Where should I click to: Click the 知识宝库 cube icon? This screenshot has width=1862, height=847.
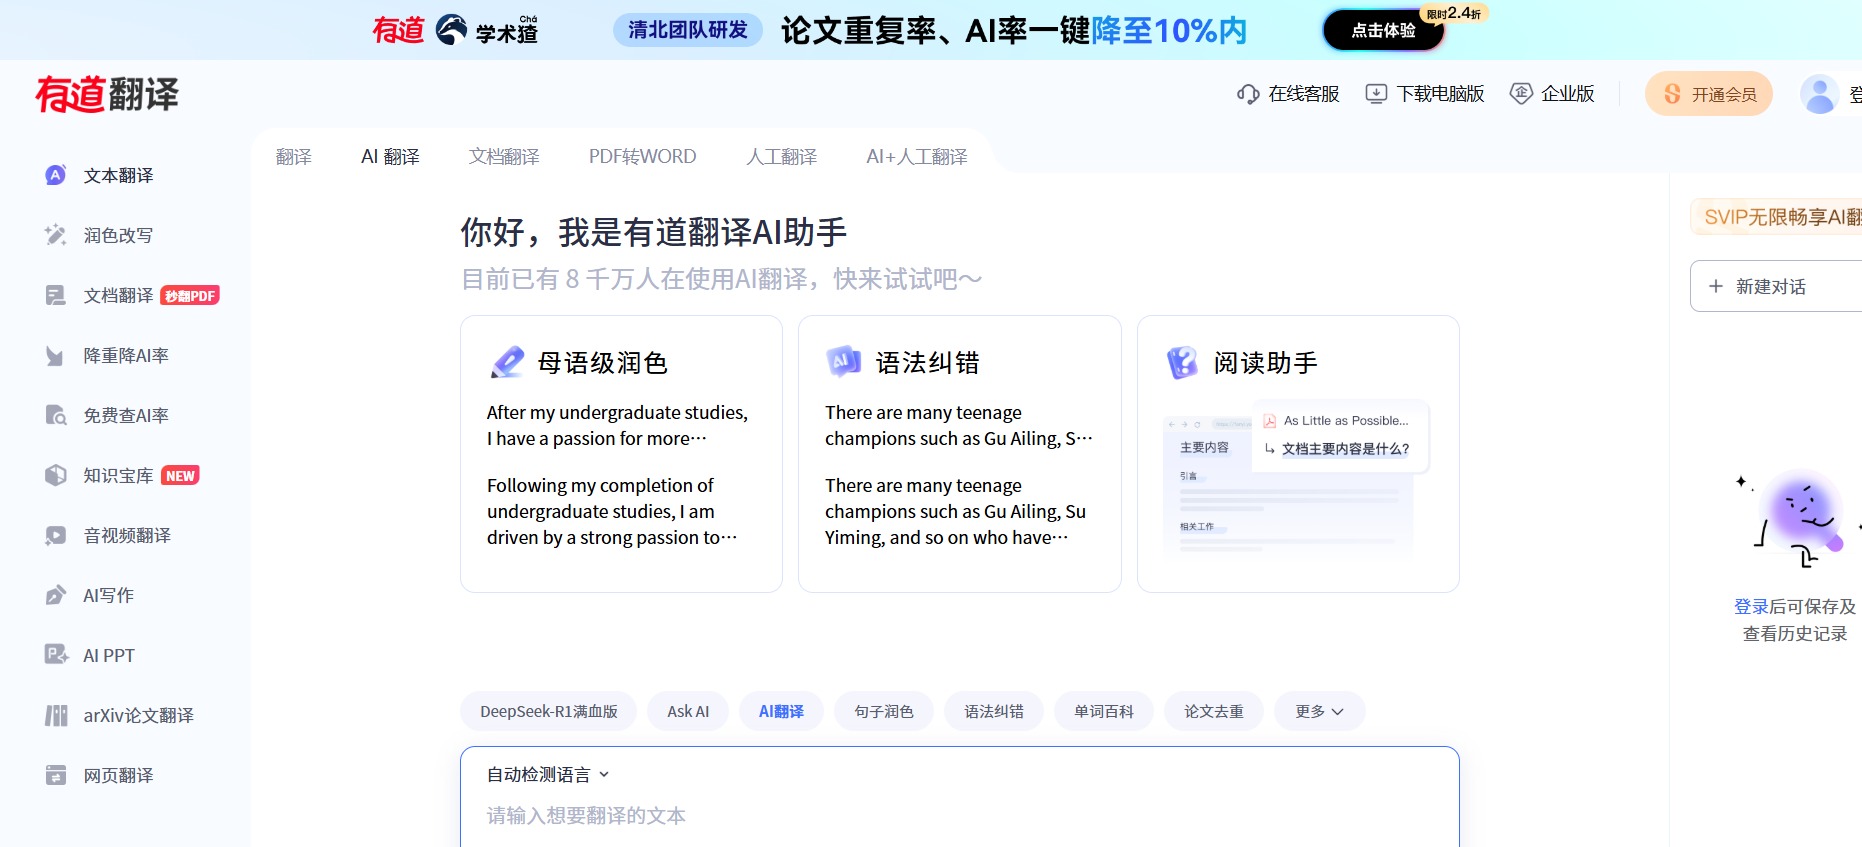pos(56,475)
